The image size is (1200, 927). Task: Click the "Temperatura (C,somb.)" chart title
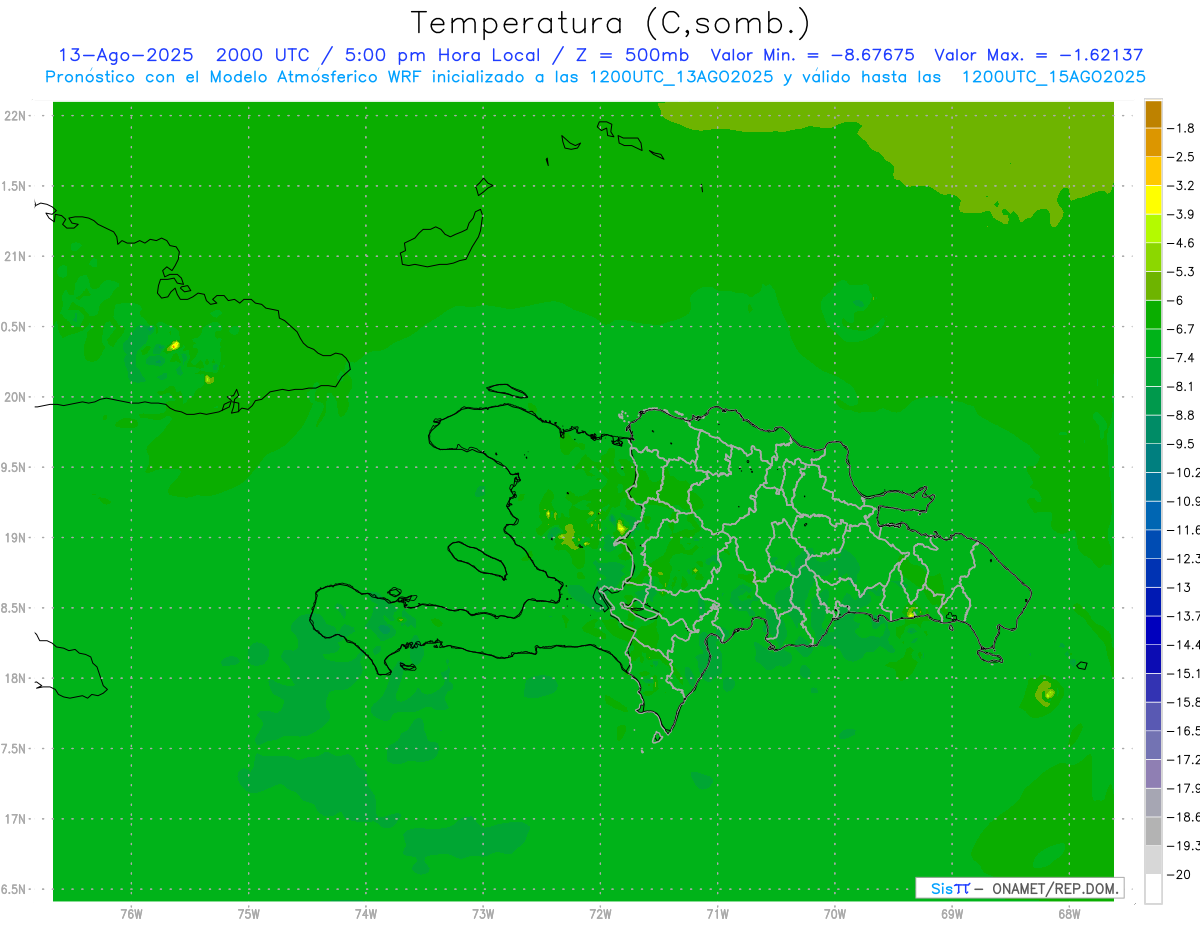610,22
